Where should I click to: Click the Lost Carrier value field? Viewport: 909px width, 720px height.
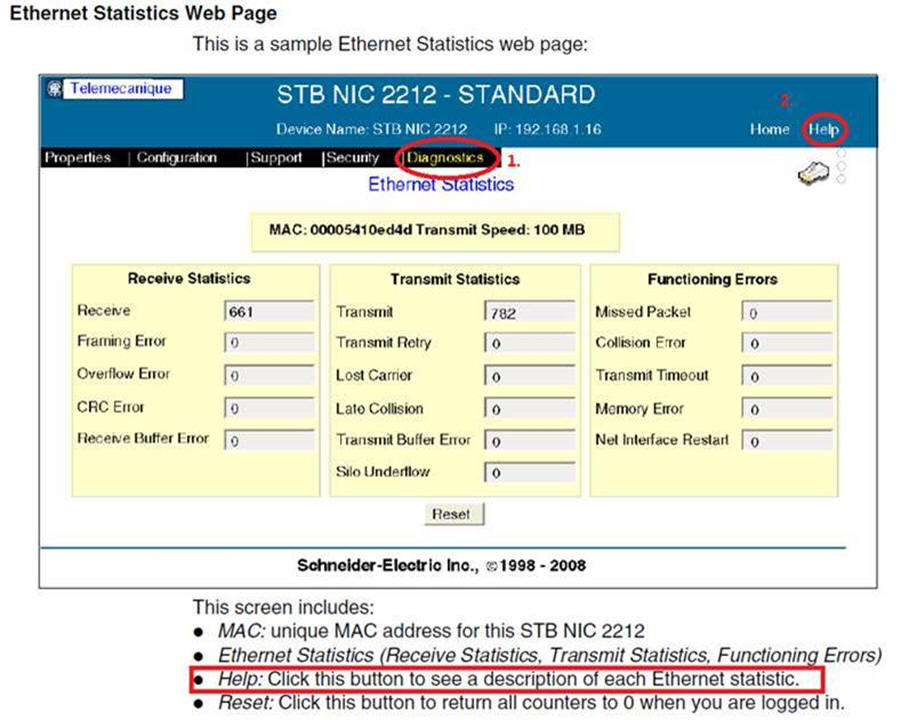tap(530, 376)
